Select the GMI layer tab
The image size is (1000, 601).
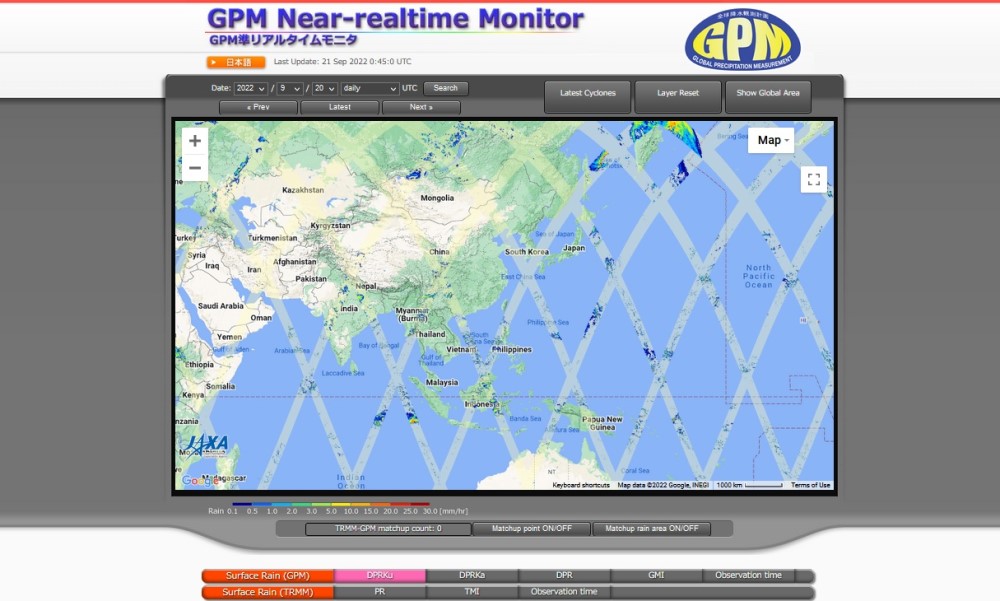coord(656,575)
